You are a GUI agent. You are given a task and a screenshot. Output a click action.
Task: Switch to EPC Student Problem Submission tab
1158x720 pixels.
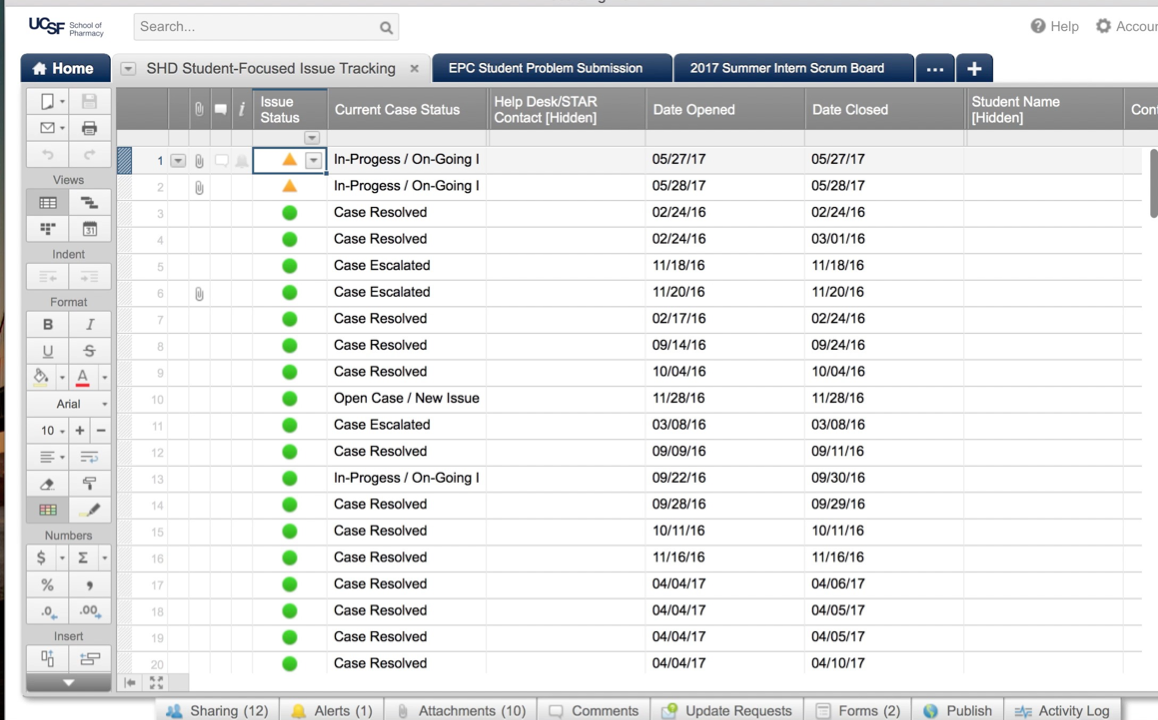point(545,68)
